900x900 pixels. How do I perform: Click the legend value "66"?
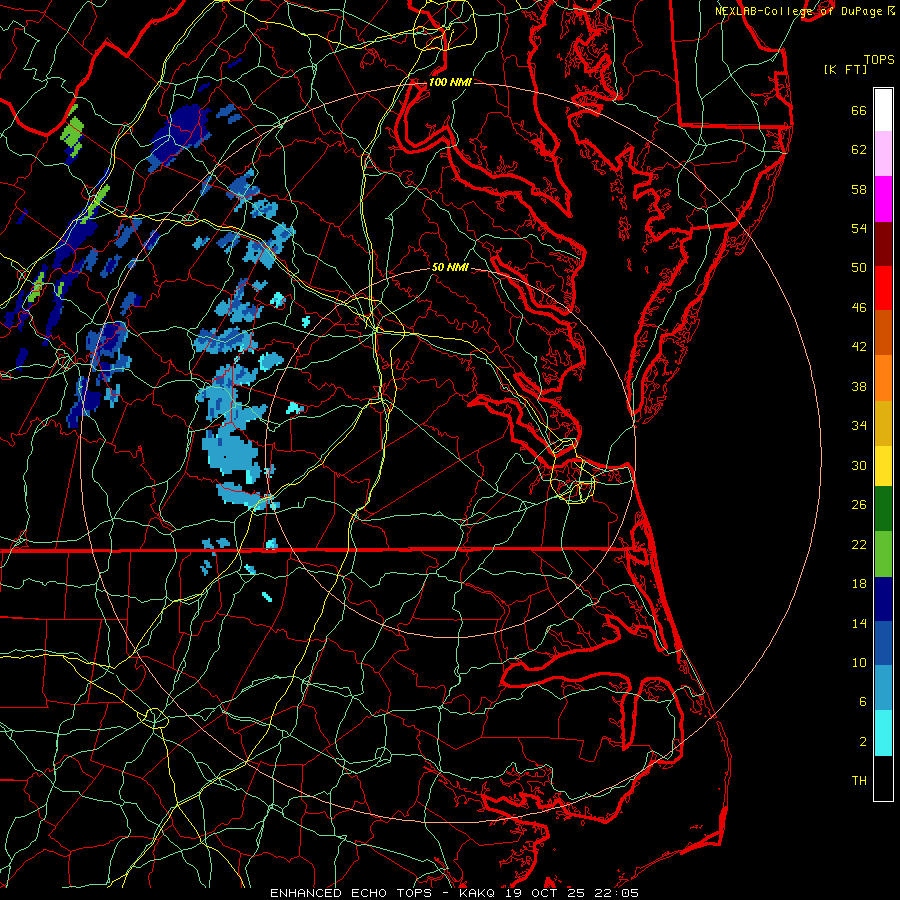pyautogui.click(x=859, y=111)
